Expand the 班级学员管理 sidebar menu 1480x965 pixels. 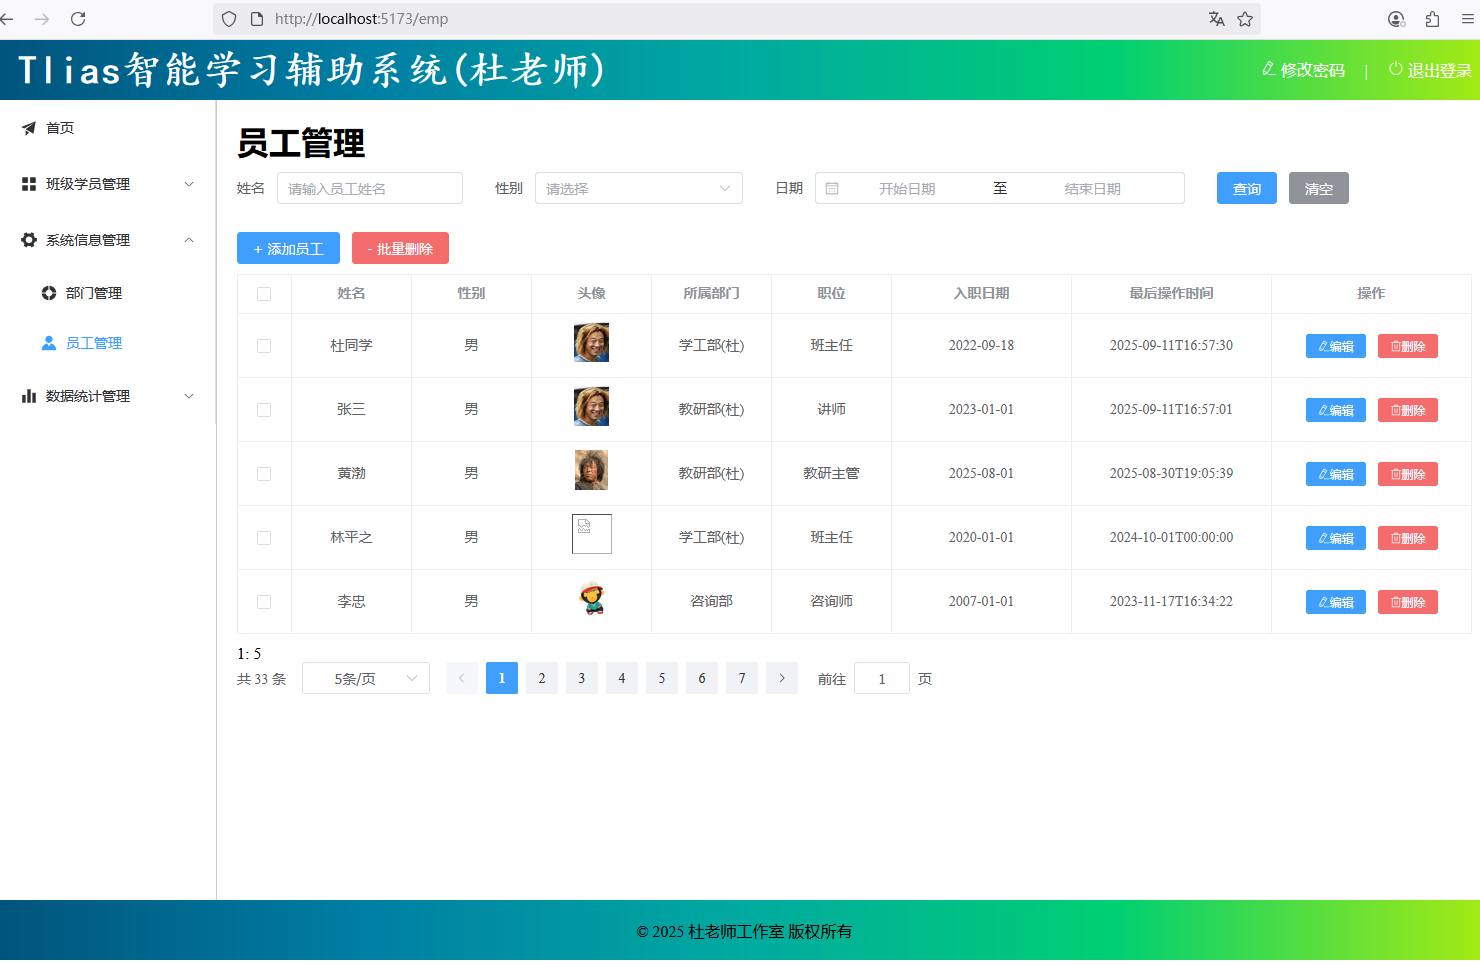(107, 184)
